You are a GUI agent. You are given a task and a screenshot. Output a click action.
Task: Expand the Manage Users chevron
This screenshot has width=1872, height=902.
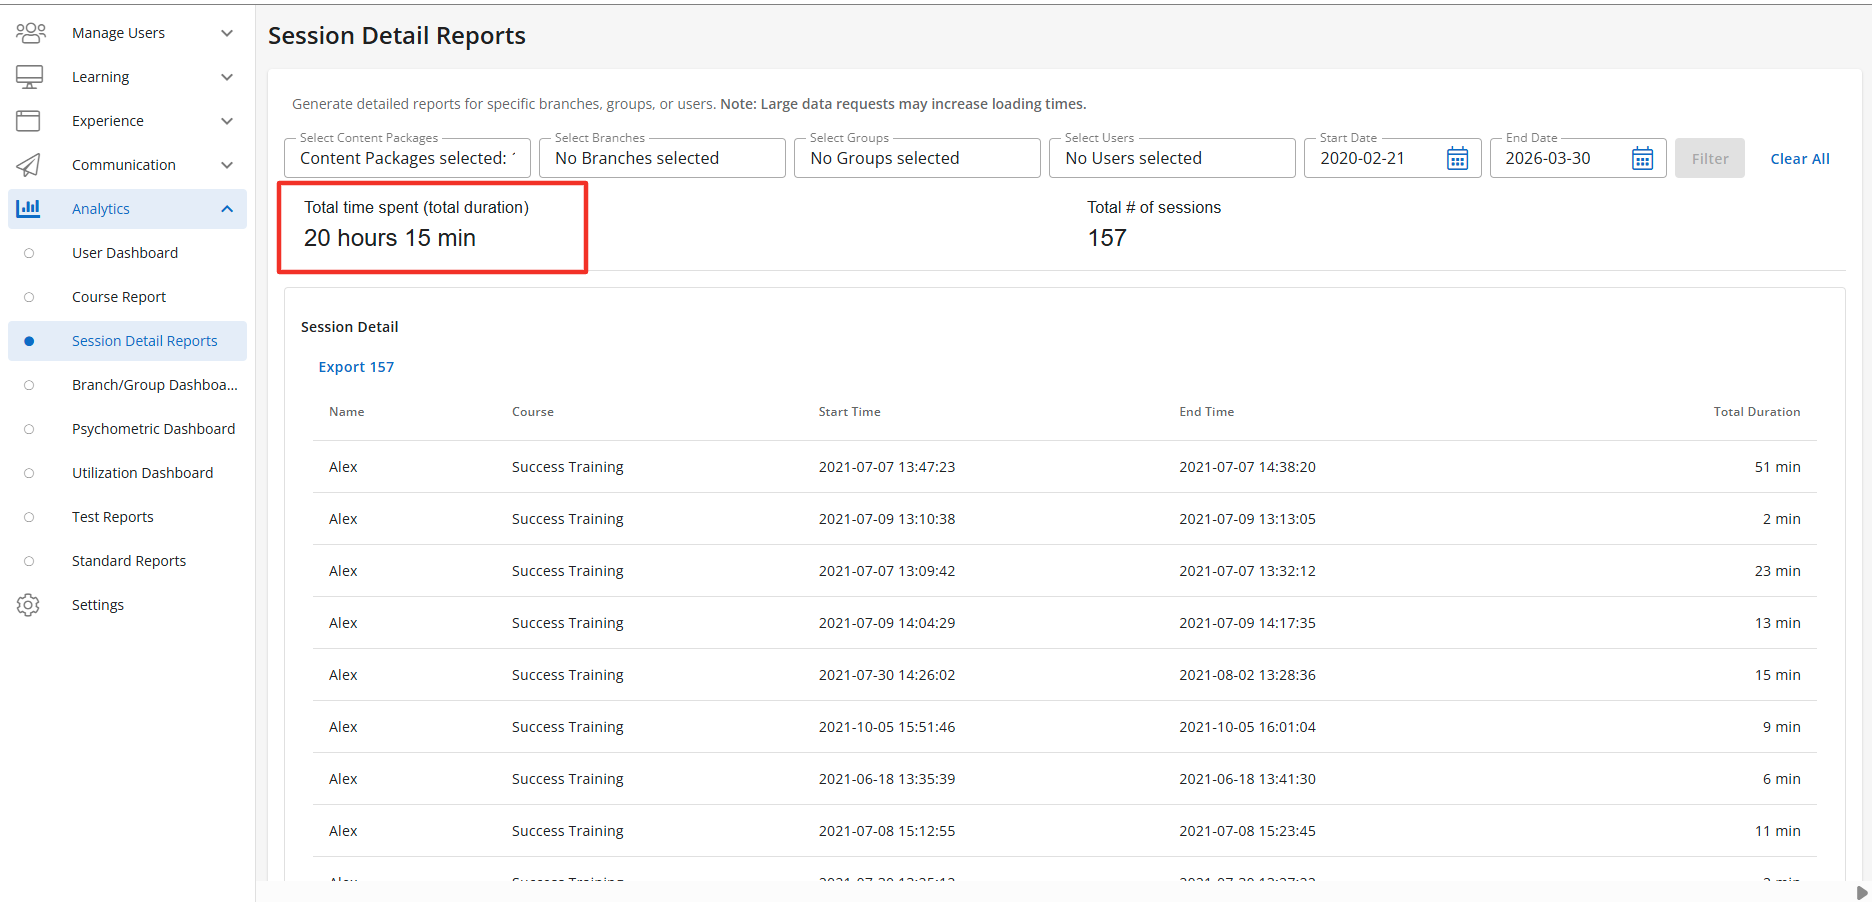(227, 33)
